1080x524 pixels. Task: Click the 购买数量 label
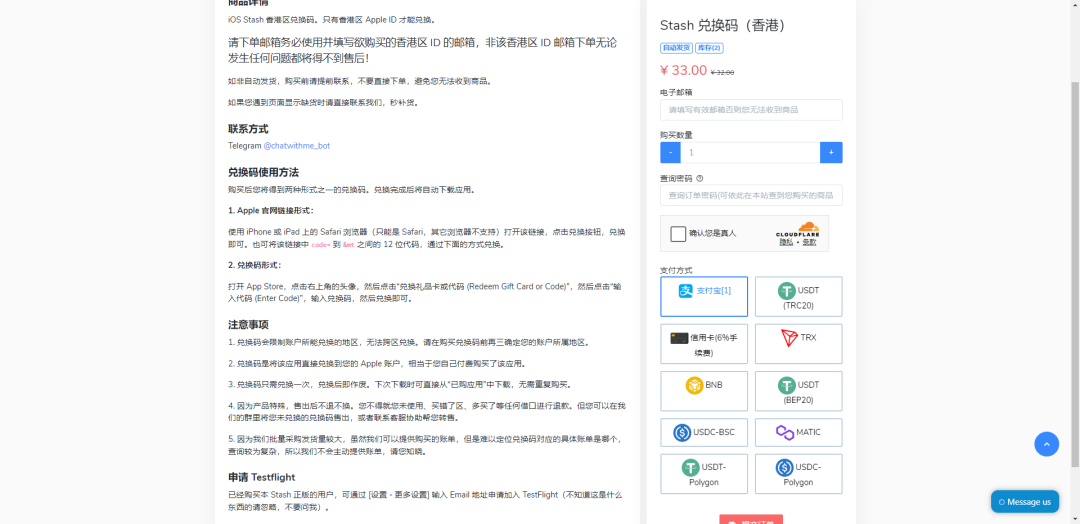[x=676, y=135]
